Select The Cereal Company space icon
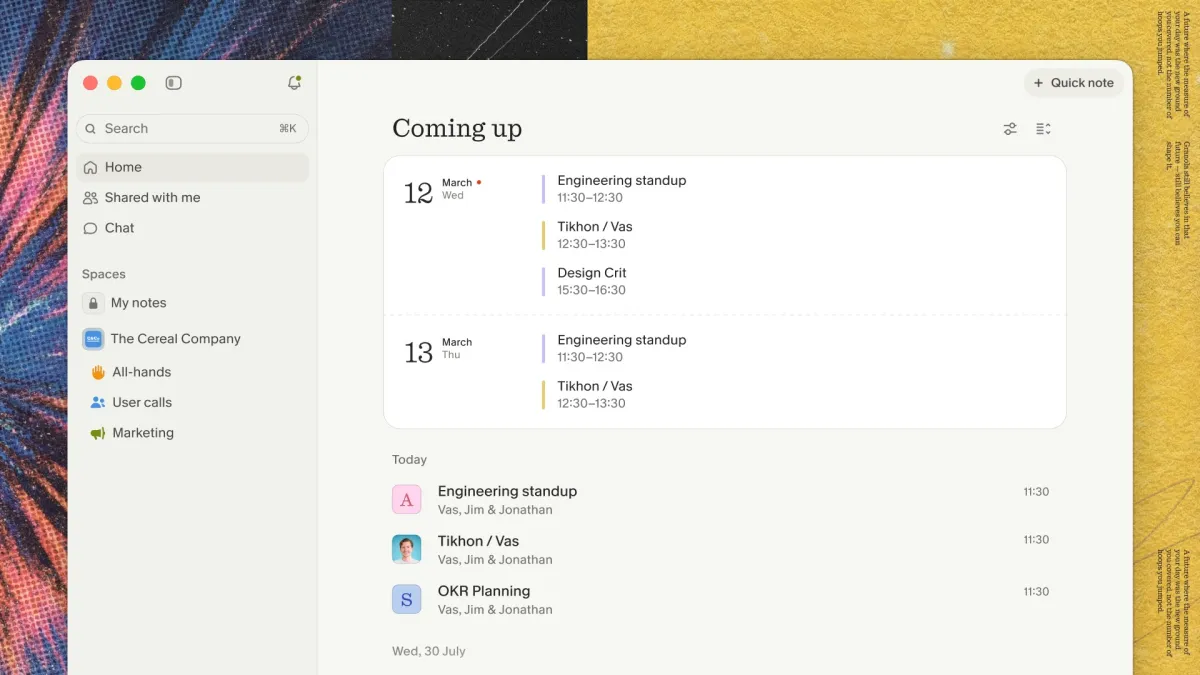Screen dimensions: 1200x675 coord(93,339)
